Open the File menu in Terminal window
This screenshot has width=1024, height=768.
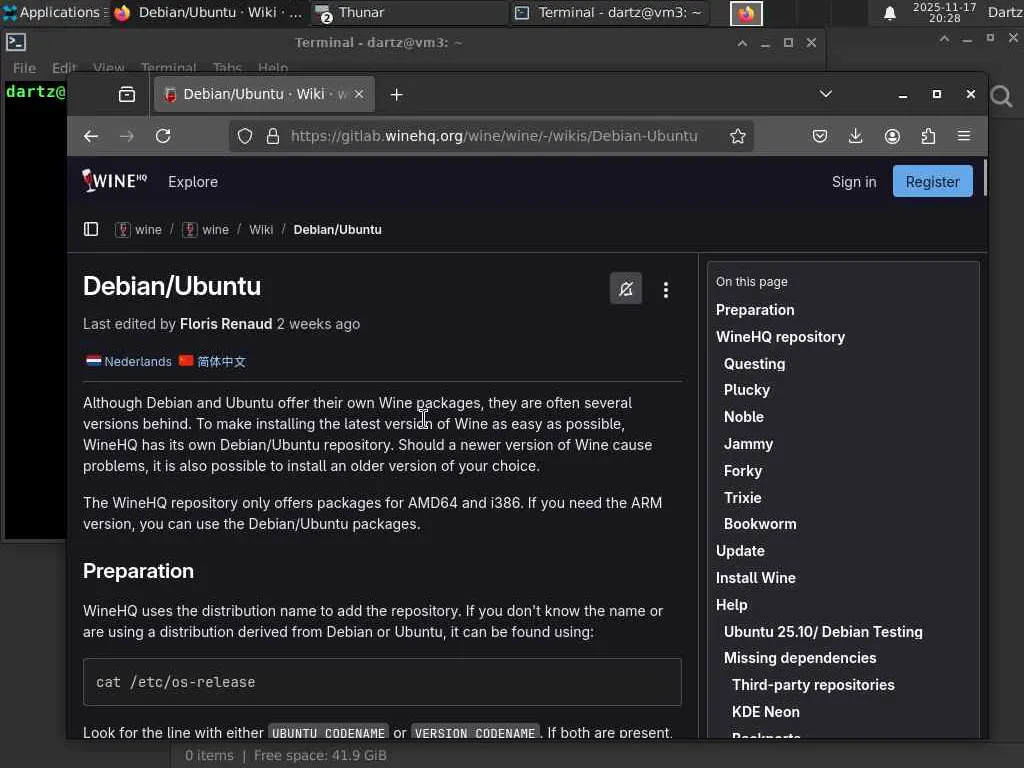[24, 67]
